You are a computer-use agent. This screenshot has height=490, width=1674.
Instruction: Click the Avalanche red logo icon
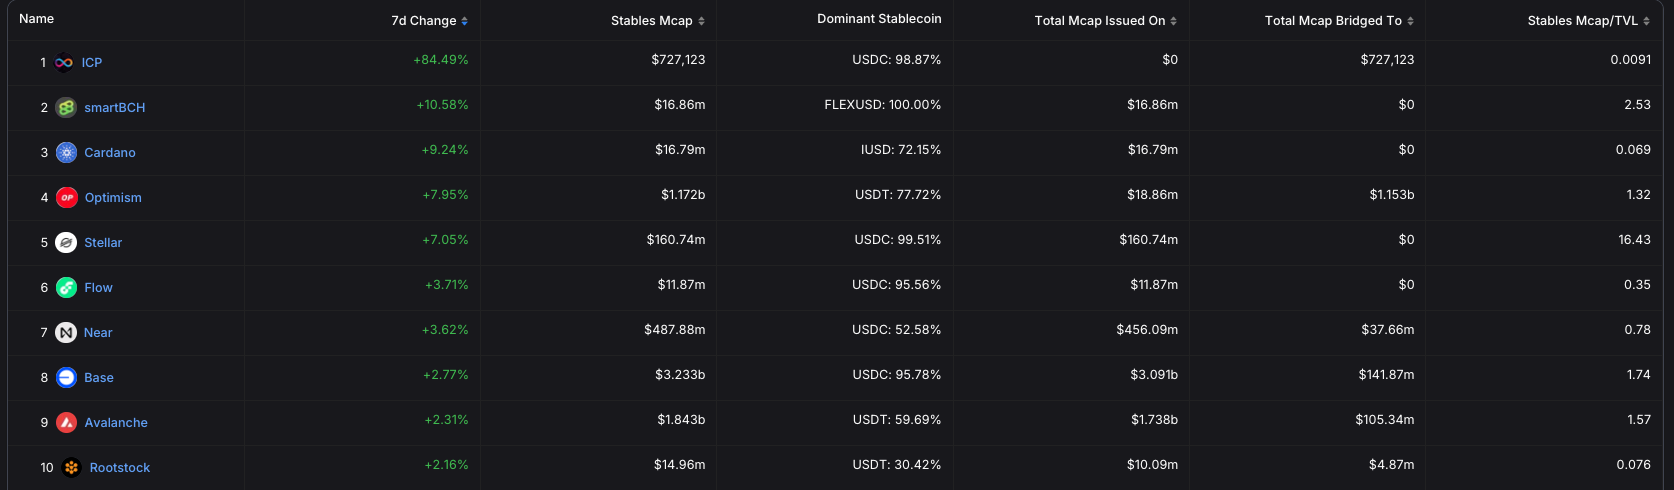pyautogui.click(x=66, y=422)
